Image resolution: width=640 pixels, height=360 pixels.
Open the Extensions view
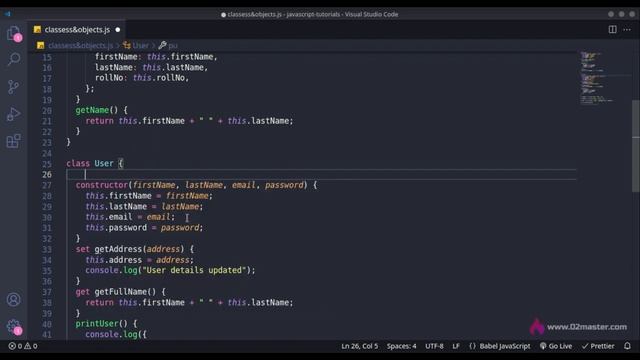click(x=13, y=141)
